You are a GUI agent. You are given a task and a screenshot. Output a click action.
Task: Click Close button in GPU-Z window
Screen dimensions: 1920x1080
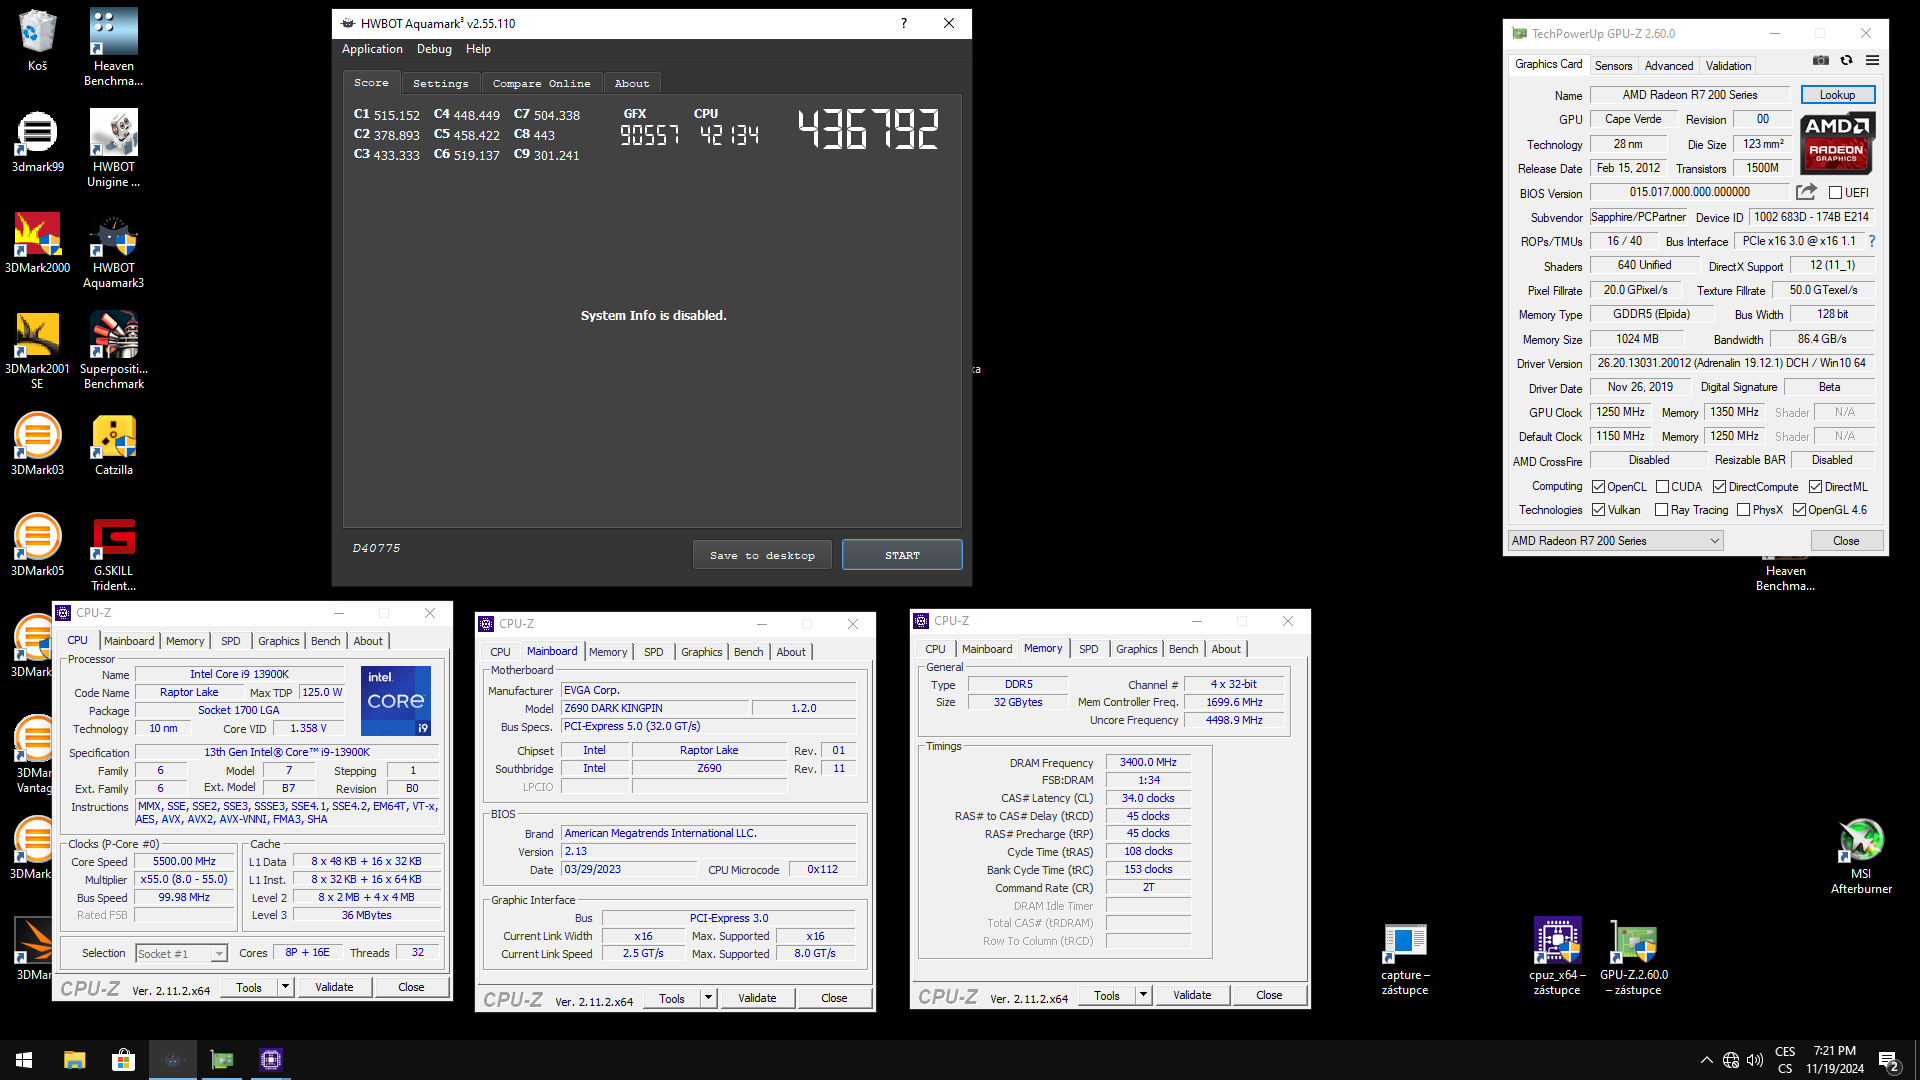click(x=1846, y=541)
